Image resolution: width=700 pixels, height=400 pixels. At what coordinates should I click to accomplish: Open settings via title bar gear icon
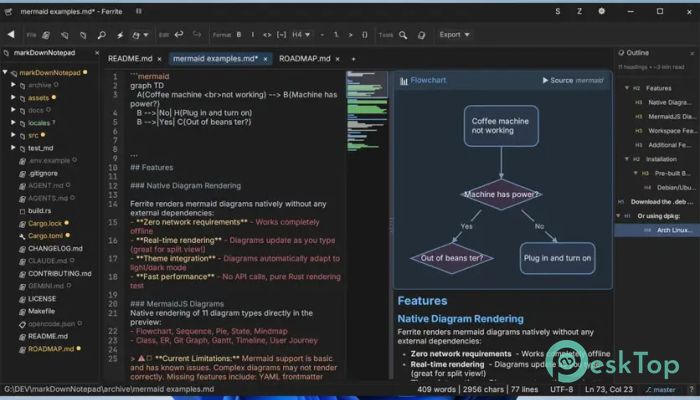coord(602,11)
